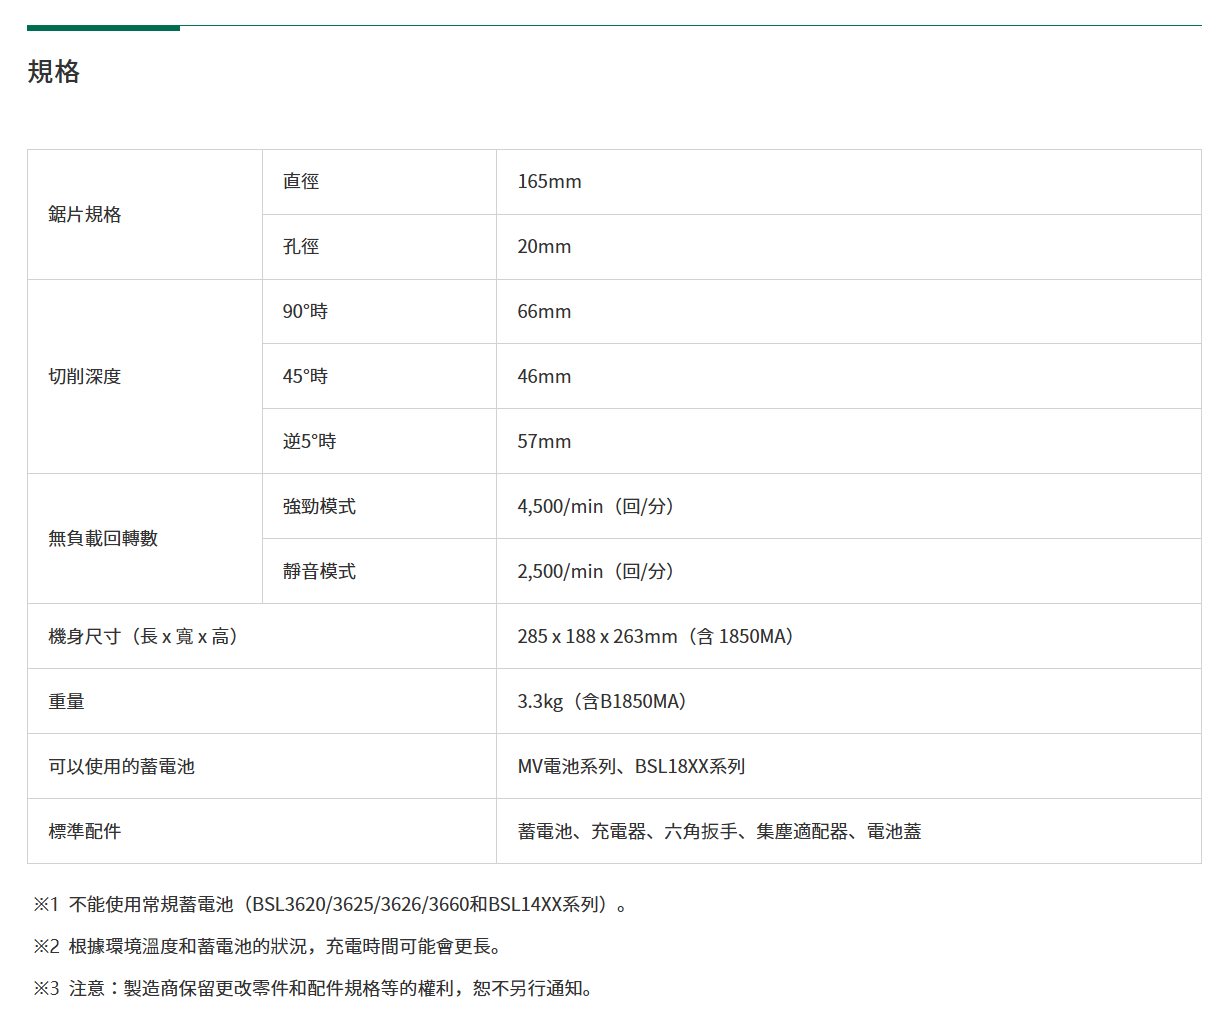Screen dimensions: 1216x1011
Task: Click the green tab indicator above 規格
Action: tap(103, 28)
